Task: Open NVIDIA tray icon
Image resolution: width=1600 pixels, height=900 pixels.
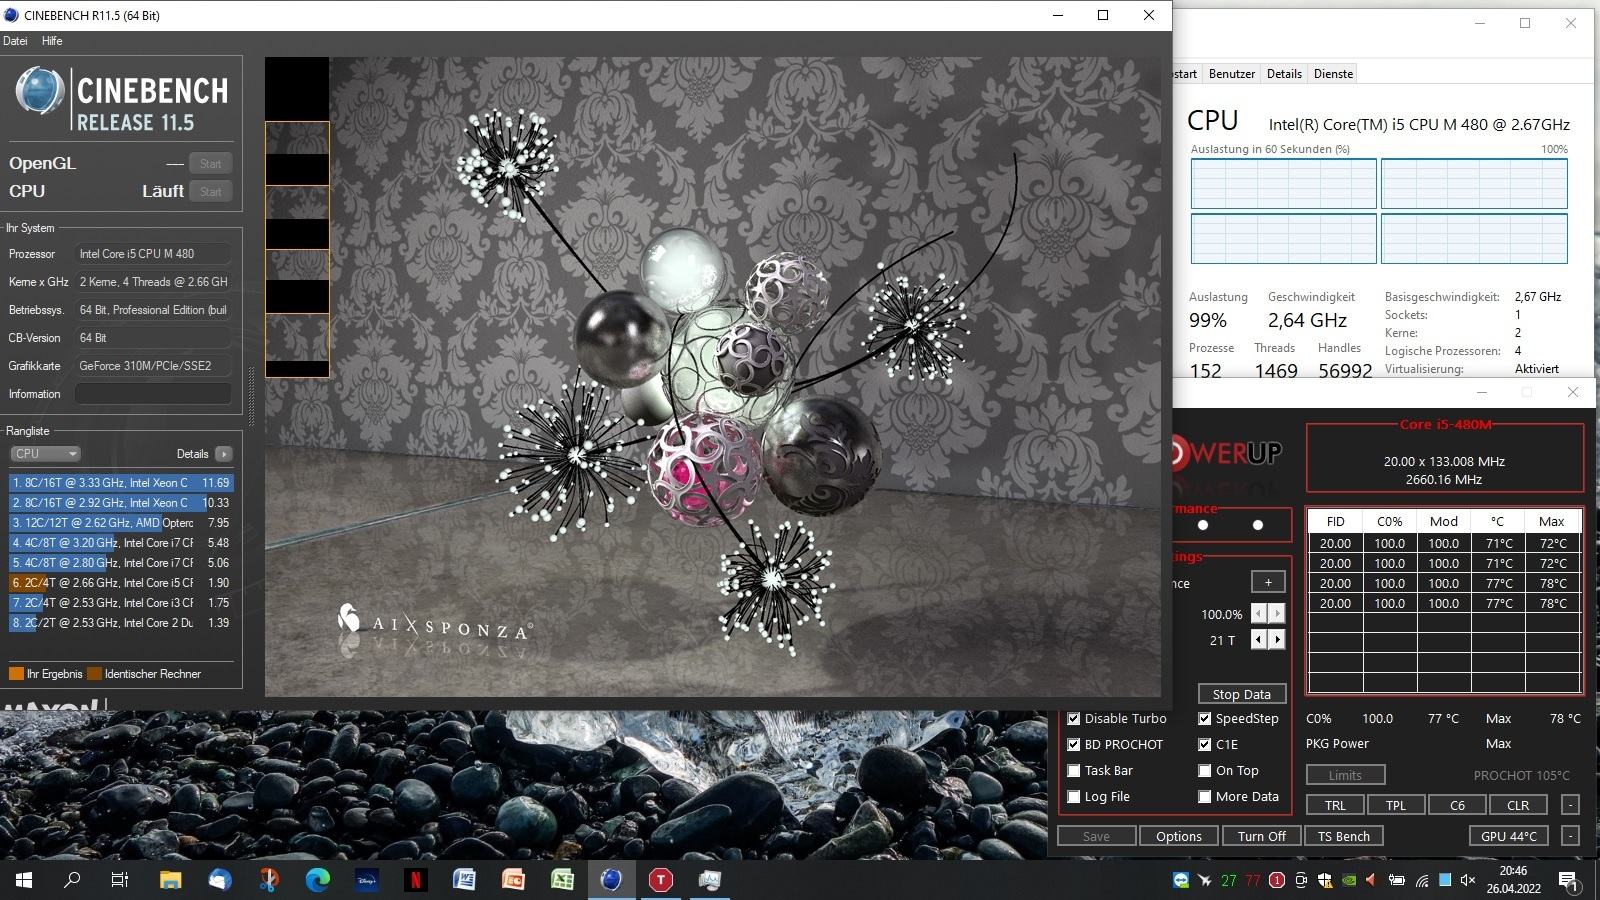Action: click(x=1349, y=880)
